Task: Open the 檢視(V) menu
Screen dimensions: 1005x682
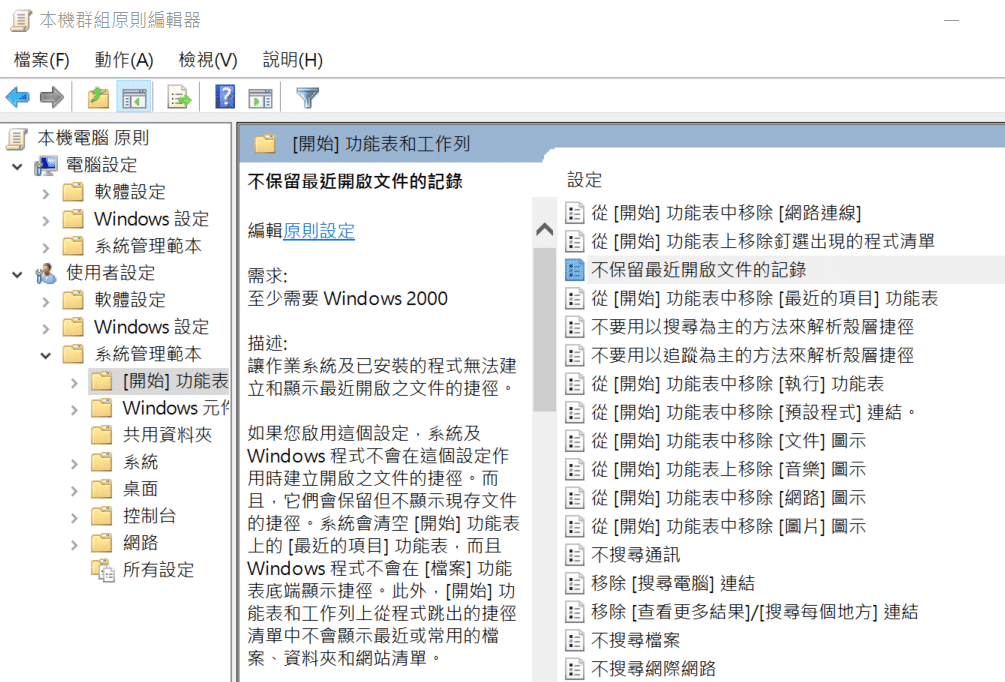Action: [208, 60]
